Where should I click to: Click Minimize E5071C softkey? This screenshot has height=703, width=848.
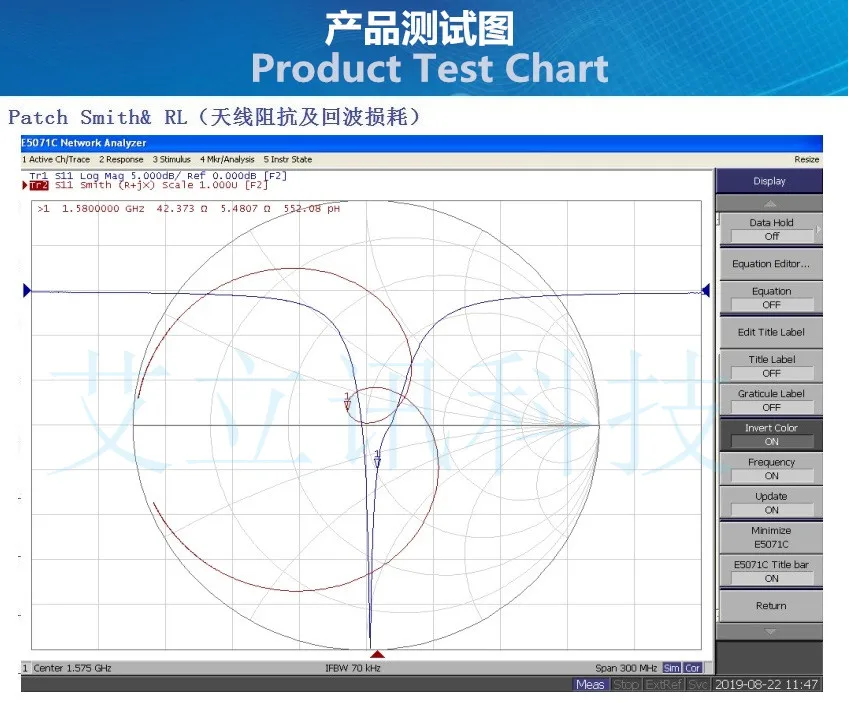coord(771,537)
